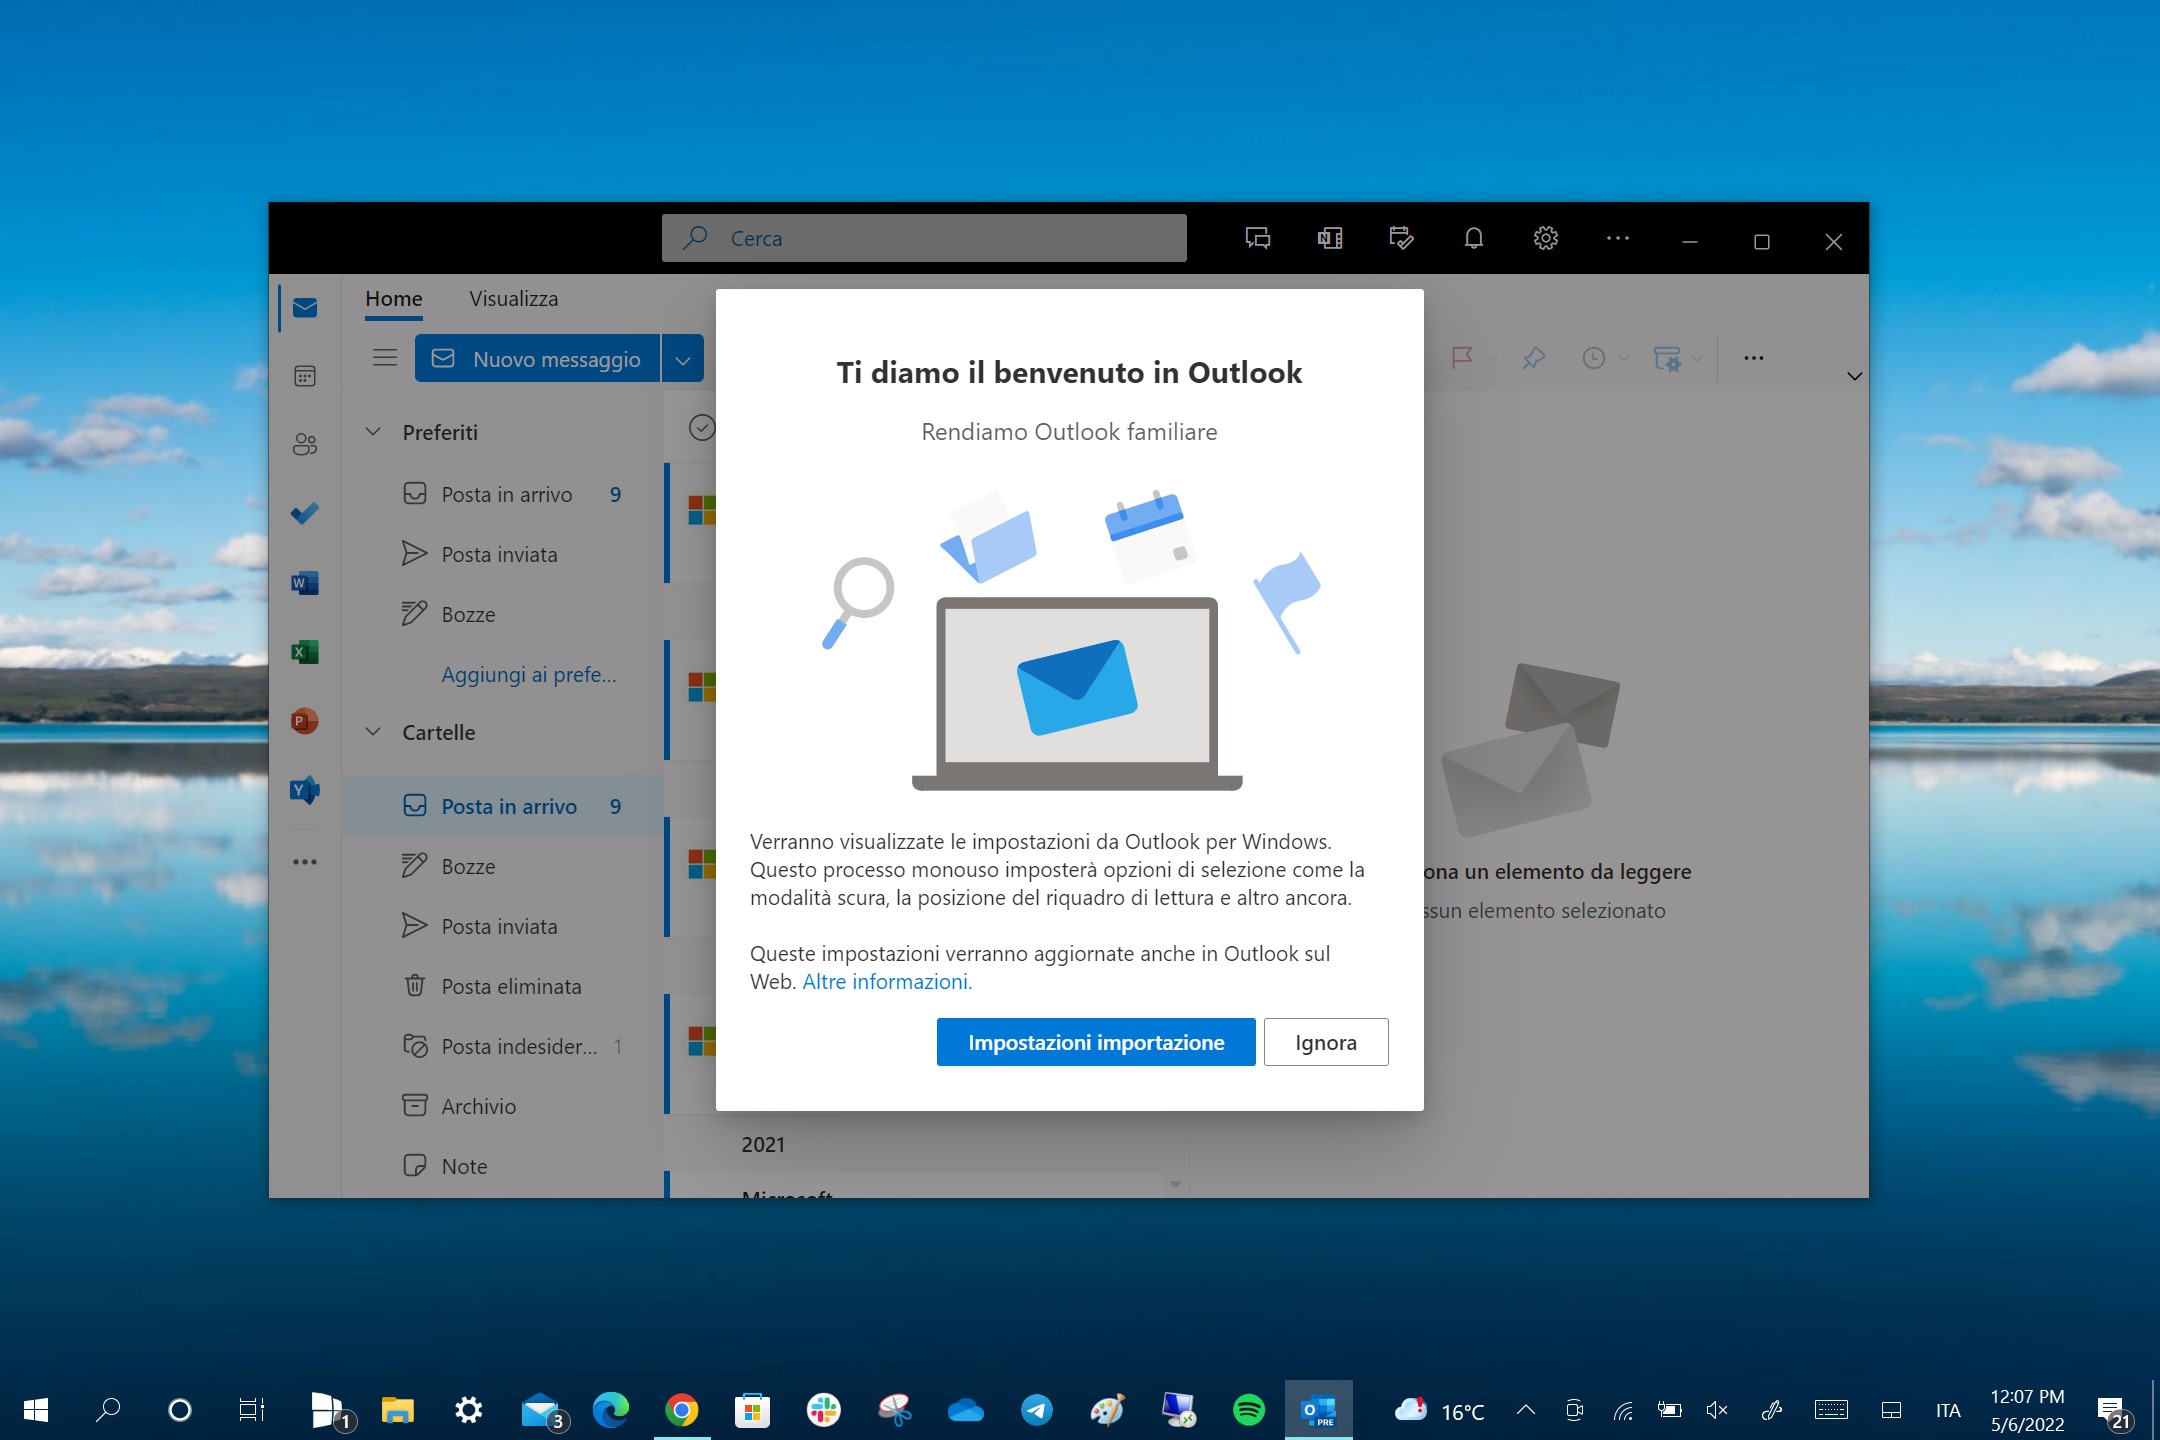This screenshot has width=2160, height=1440.
Task: Open title bar more options ellipsis
Action: point(1618,238)
